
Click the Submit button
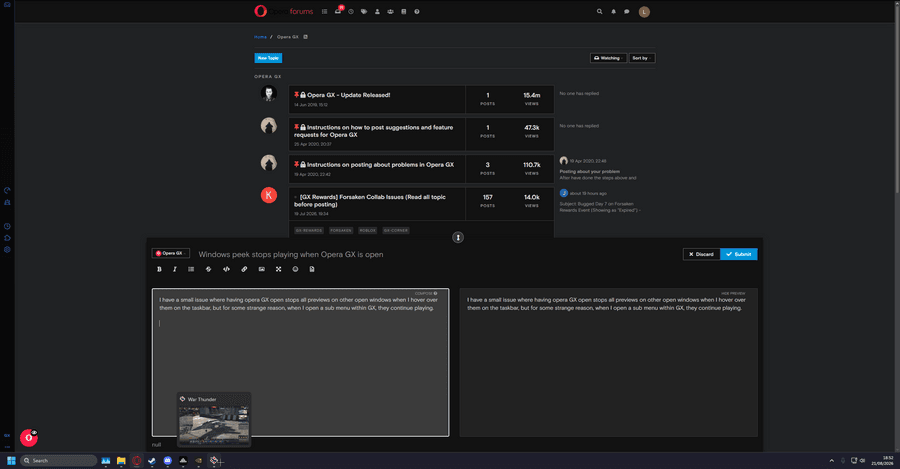(739, 254)
